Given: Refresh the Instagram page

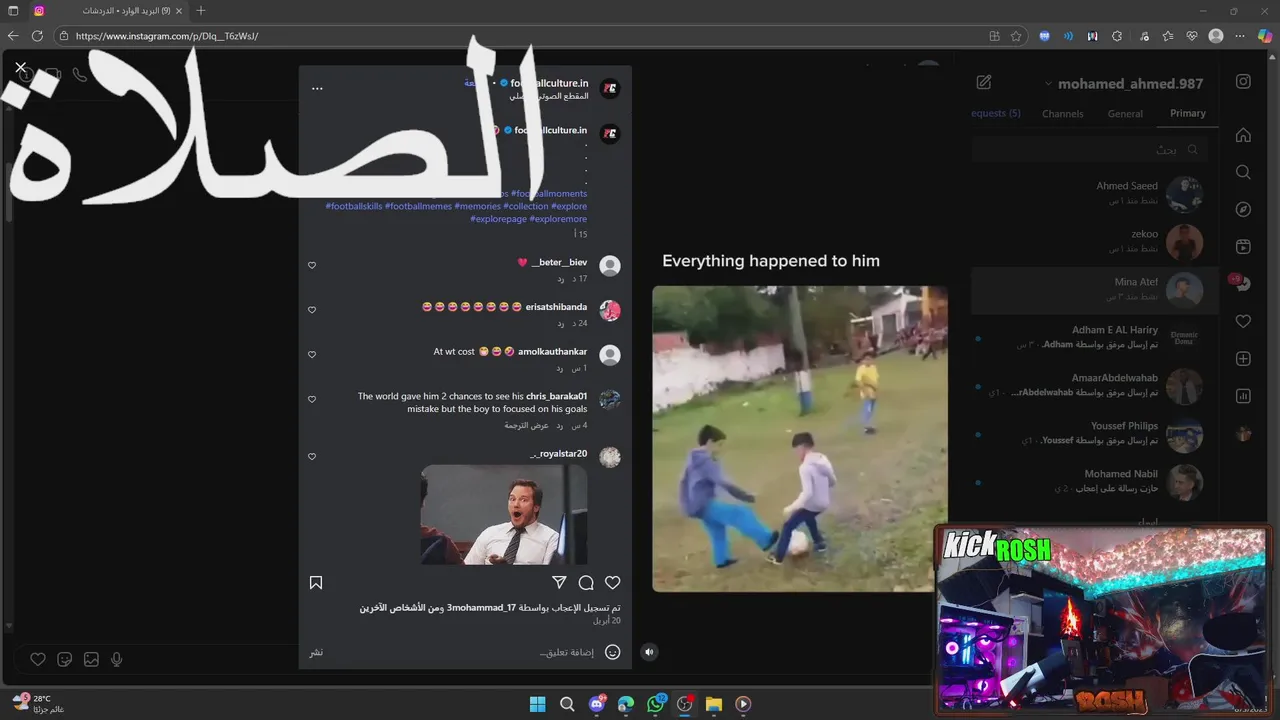Looking at the screenshot, I should pos(37,36).
